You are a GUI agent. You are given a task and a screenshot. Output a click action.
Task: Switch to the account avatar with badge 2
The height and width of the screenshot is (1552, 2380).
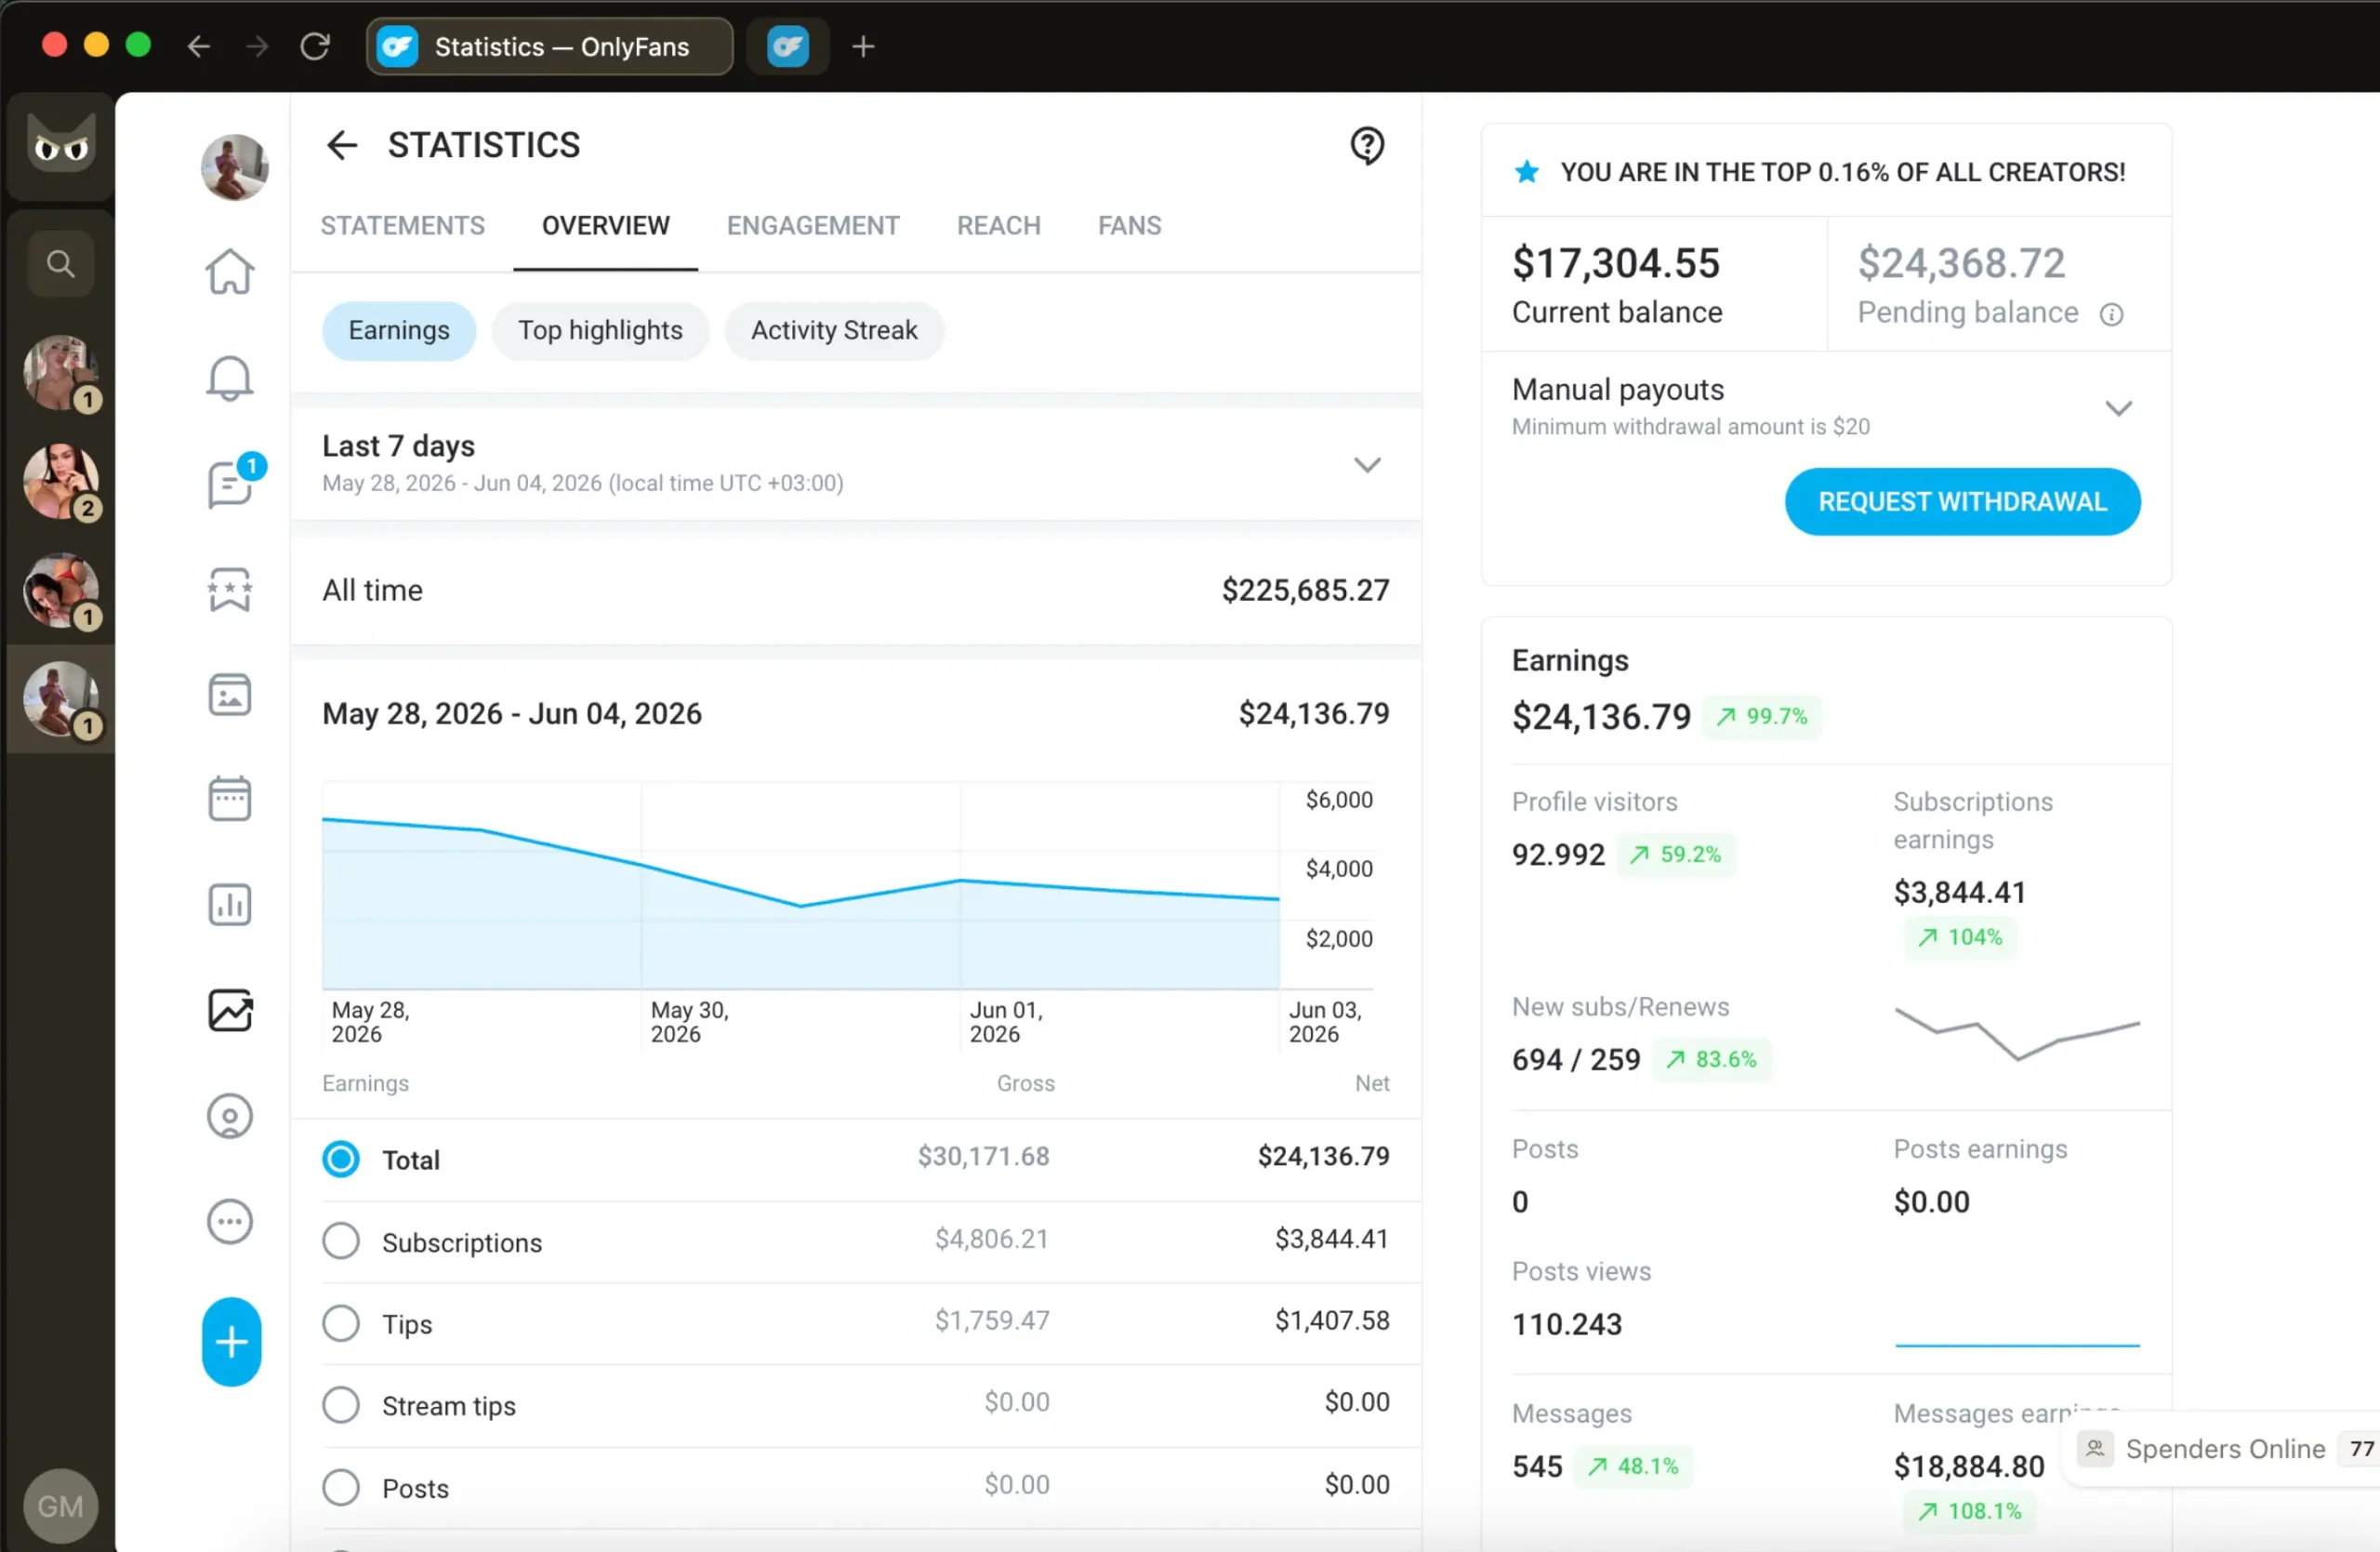62,482
